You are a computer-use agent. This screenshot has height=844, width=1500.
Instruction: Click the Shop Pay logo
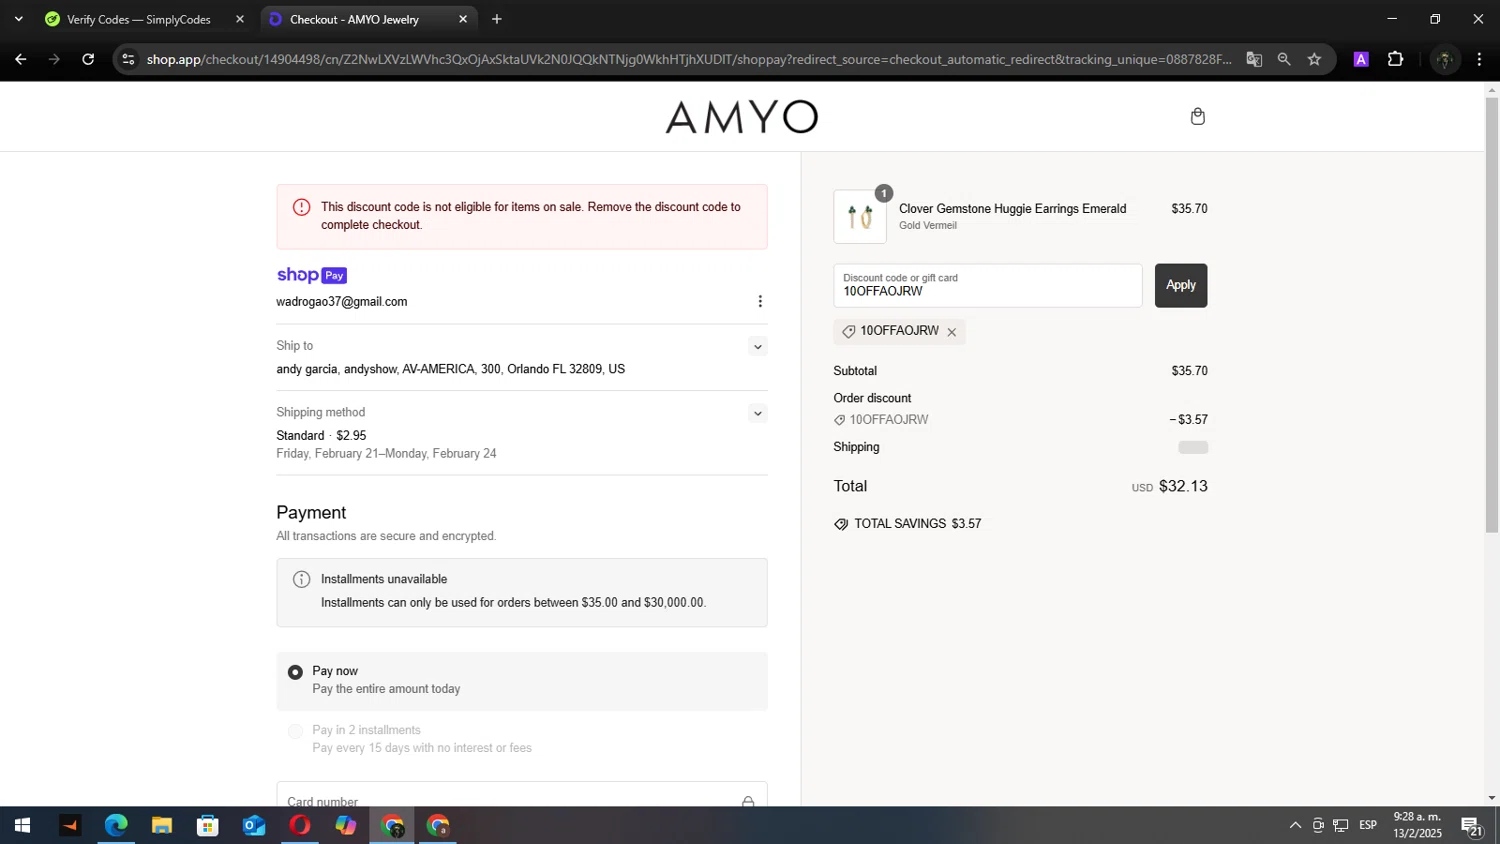coord(312,275)
